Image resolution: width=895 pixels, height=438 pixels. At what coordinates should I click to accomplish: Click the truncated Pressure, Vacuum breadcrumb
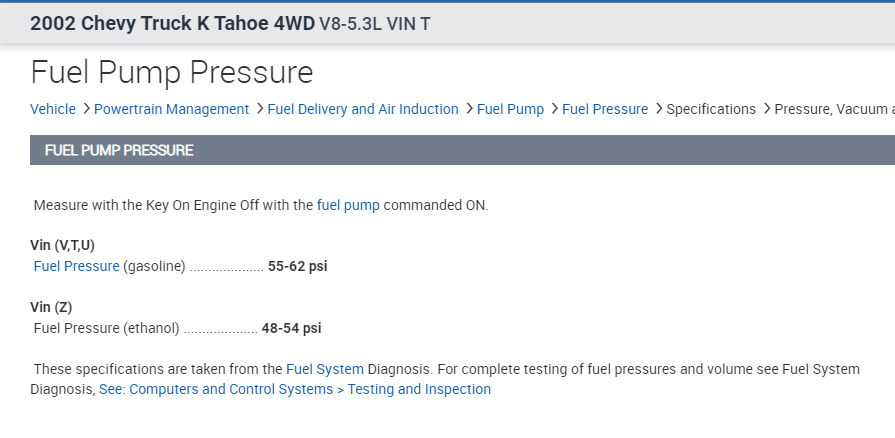tap(833, 109)
